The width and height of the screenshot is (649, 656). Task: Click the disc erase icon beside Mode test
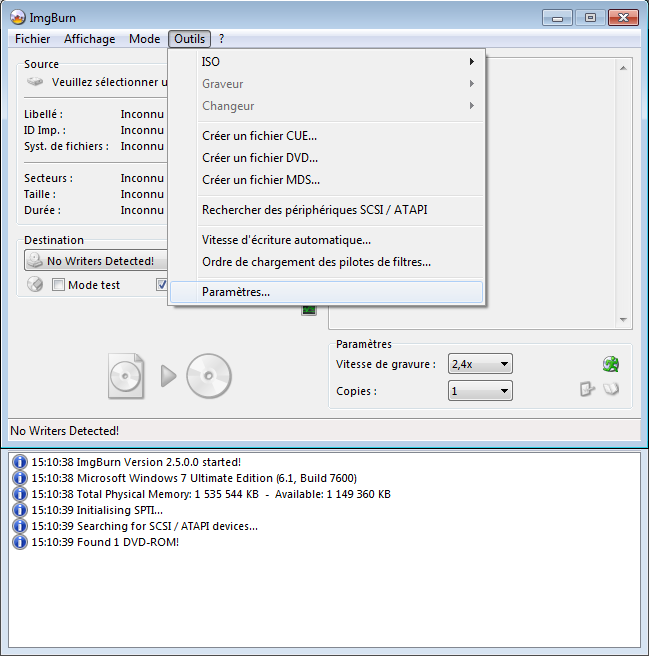point(35,284)
